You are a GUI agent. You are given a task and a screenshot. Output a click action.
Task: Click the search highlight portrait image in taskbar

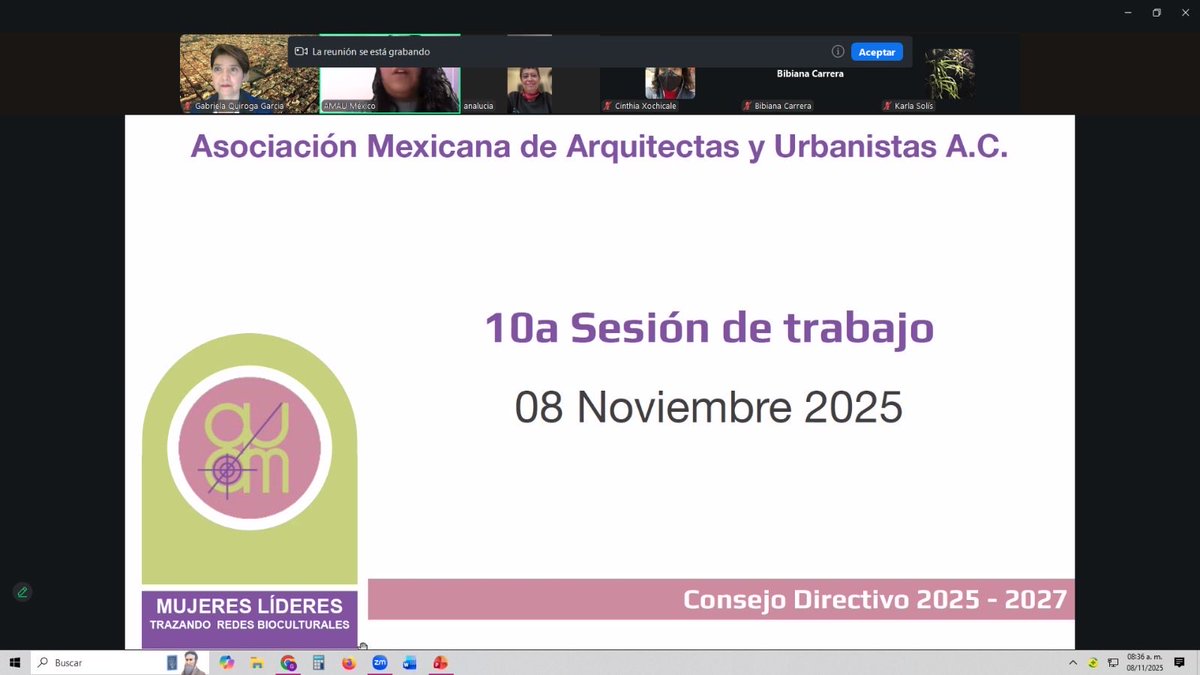186,663
